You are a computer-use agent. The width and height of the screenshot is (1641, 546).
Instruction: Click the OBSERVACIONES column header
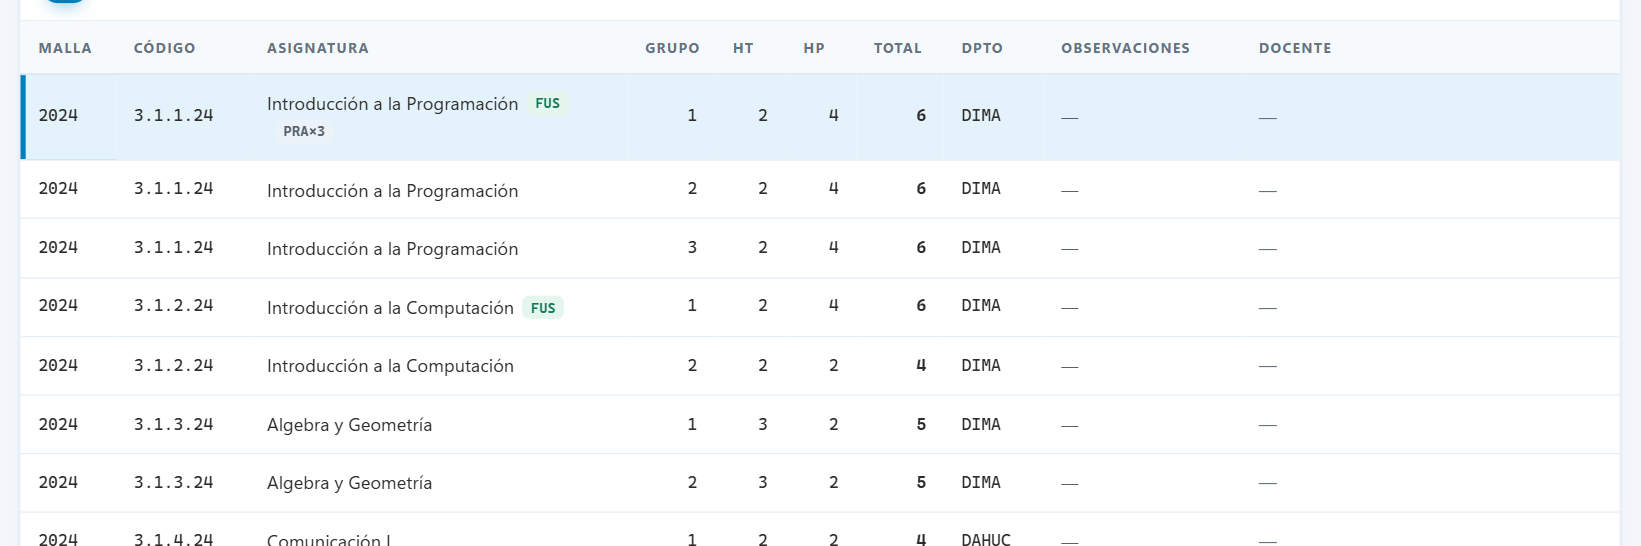pos(1125,48)
